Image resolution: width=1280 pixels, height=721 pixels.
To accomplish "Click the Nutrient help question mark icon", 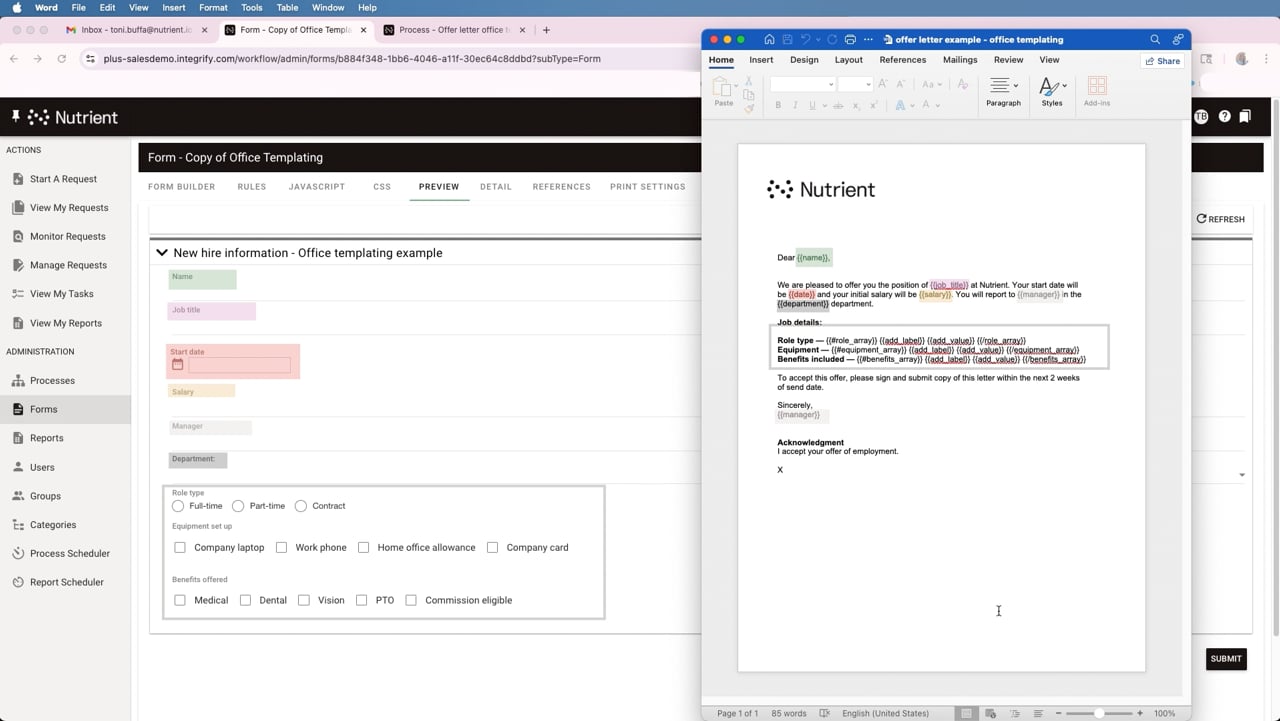I will click(1224, 117).
